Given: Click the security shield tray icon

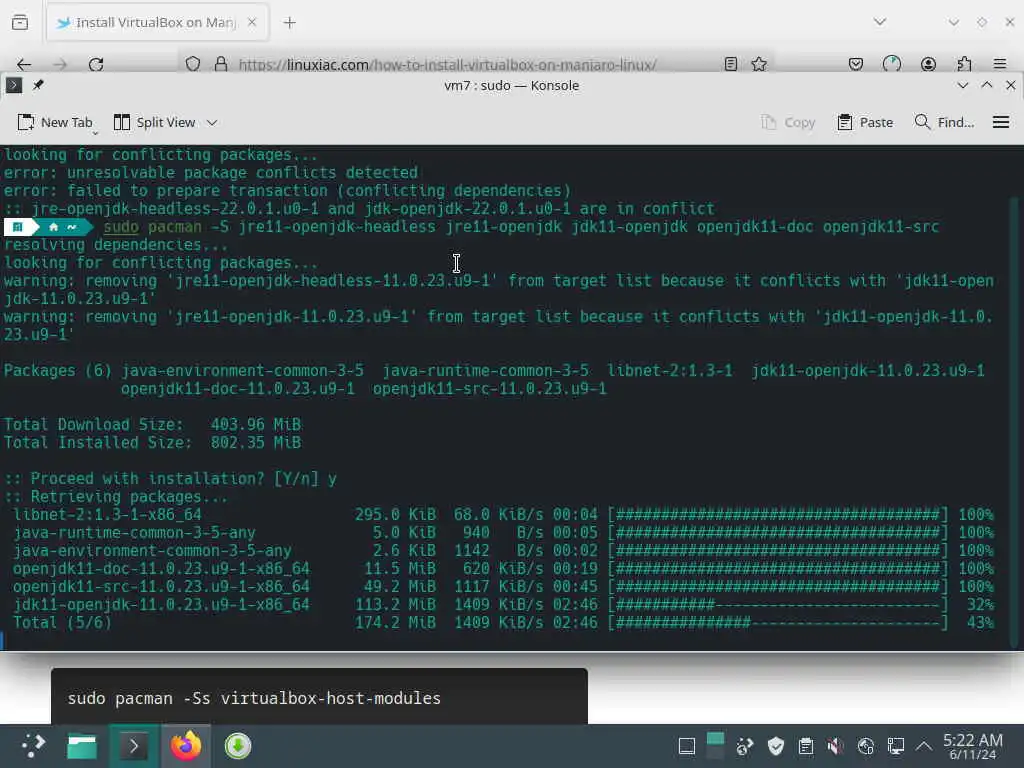Looking at the screenshot, I should [775, 746].
